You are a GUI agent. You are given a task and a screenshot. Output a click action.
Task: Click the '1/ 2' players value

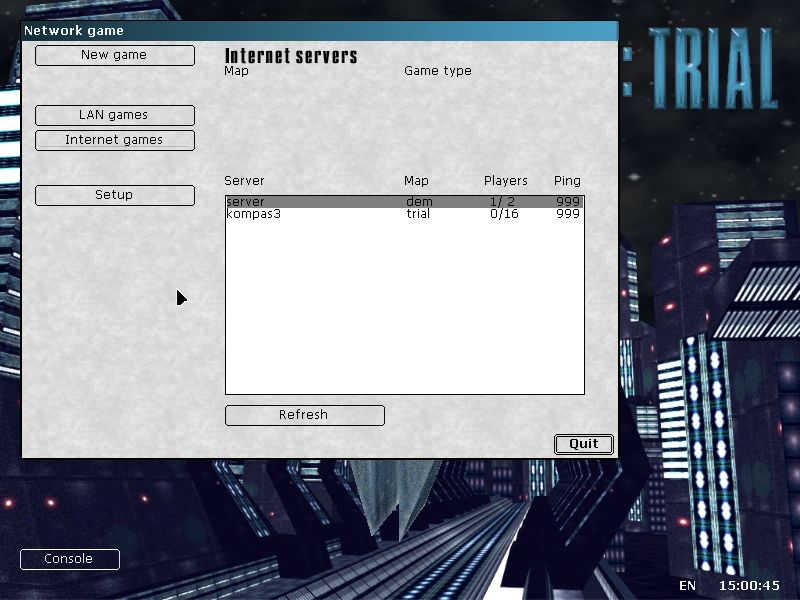(502, 202)
